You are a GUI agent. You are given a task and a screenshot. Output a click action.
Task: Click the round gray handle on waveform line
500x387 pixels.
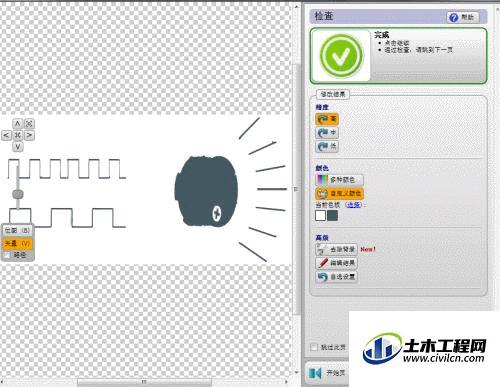[18, 194]
